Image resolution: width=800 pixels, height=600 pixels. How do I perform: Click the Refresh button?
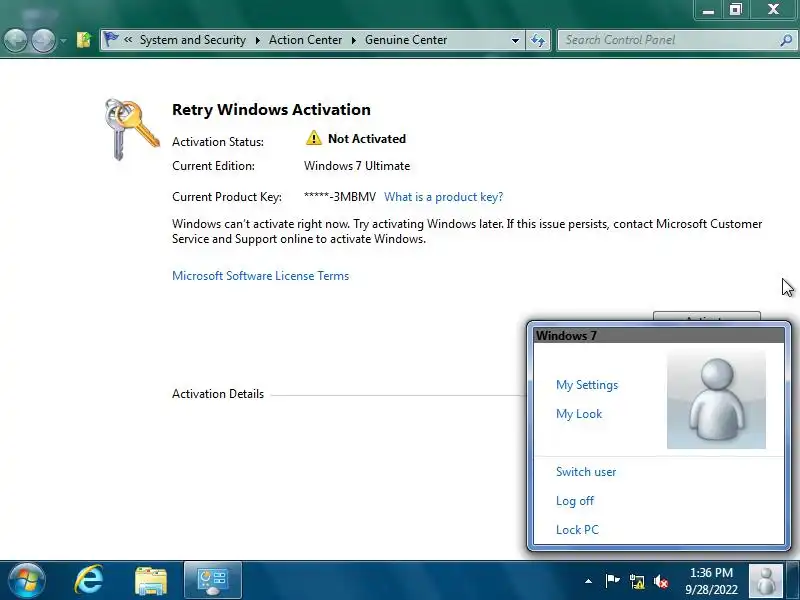click(x=538, y=40)
